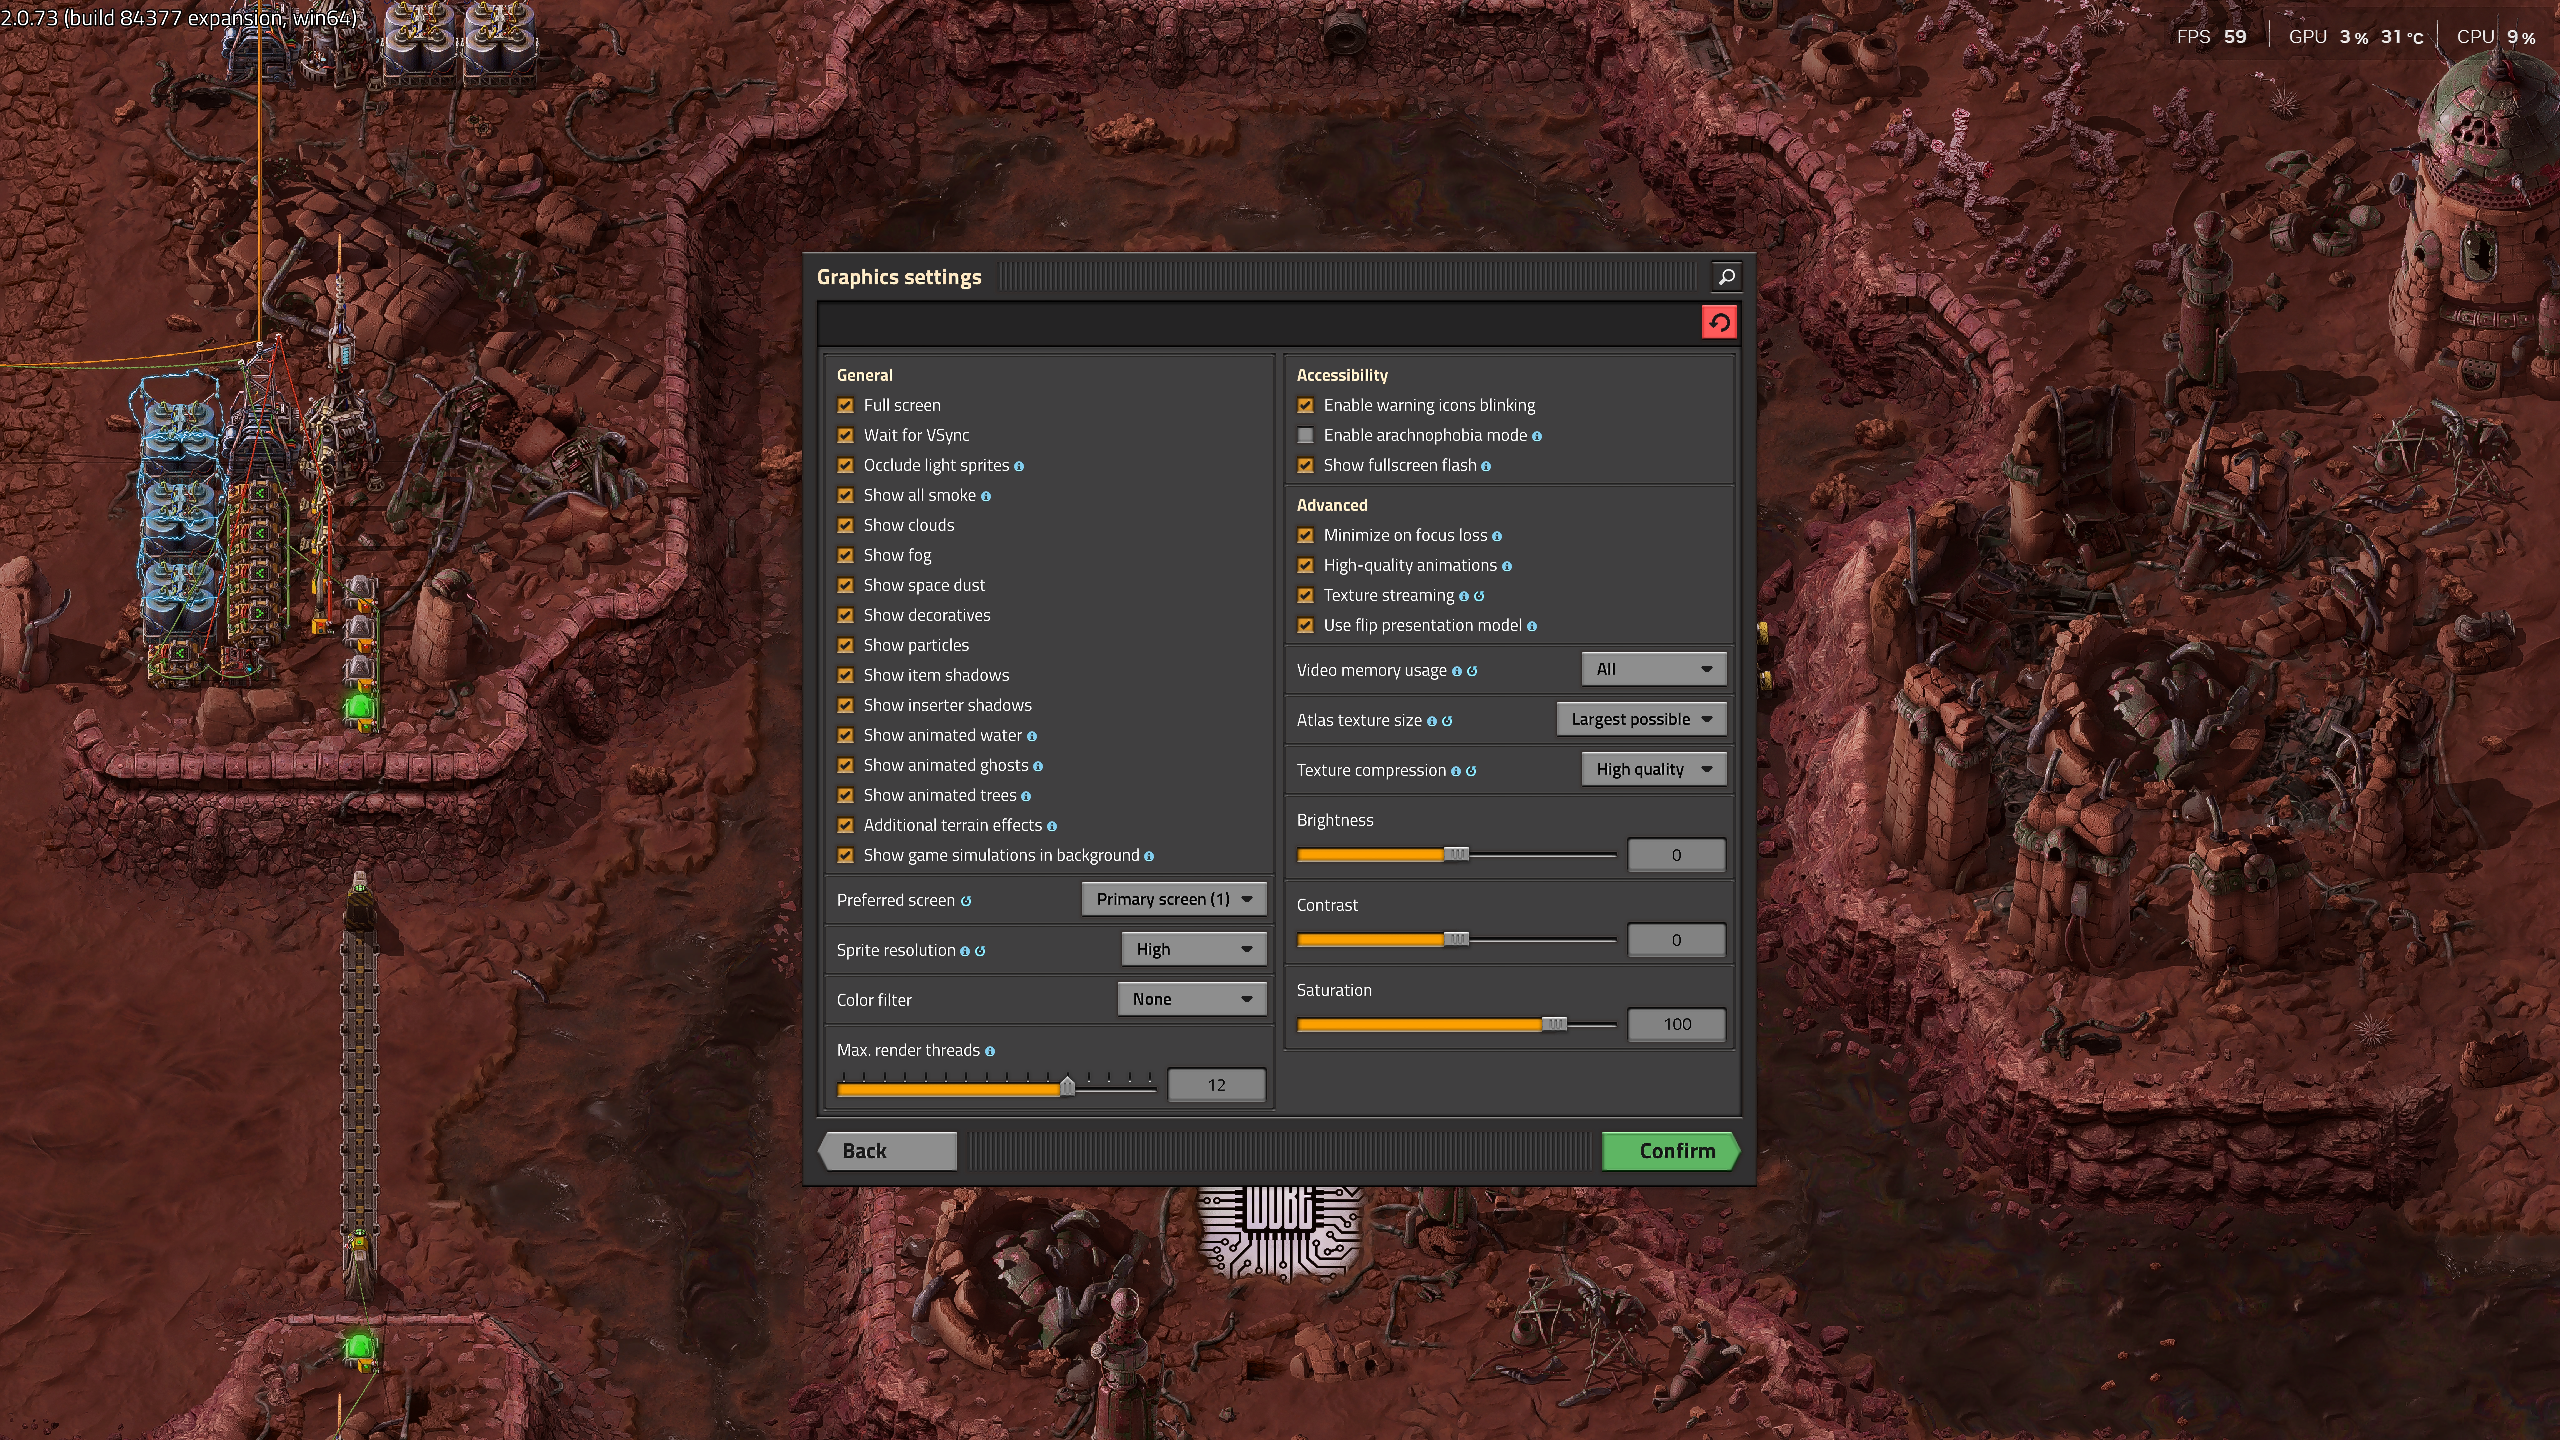Click the info icon next to Show all smoke
The width and height of the screenshot is (2560, 1440).
point(986,495)
